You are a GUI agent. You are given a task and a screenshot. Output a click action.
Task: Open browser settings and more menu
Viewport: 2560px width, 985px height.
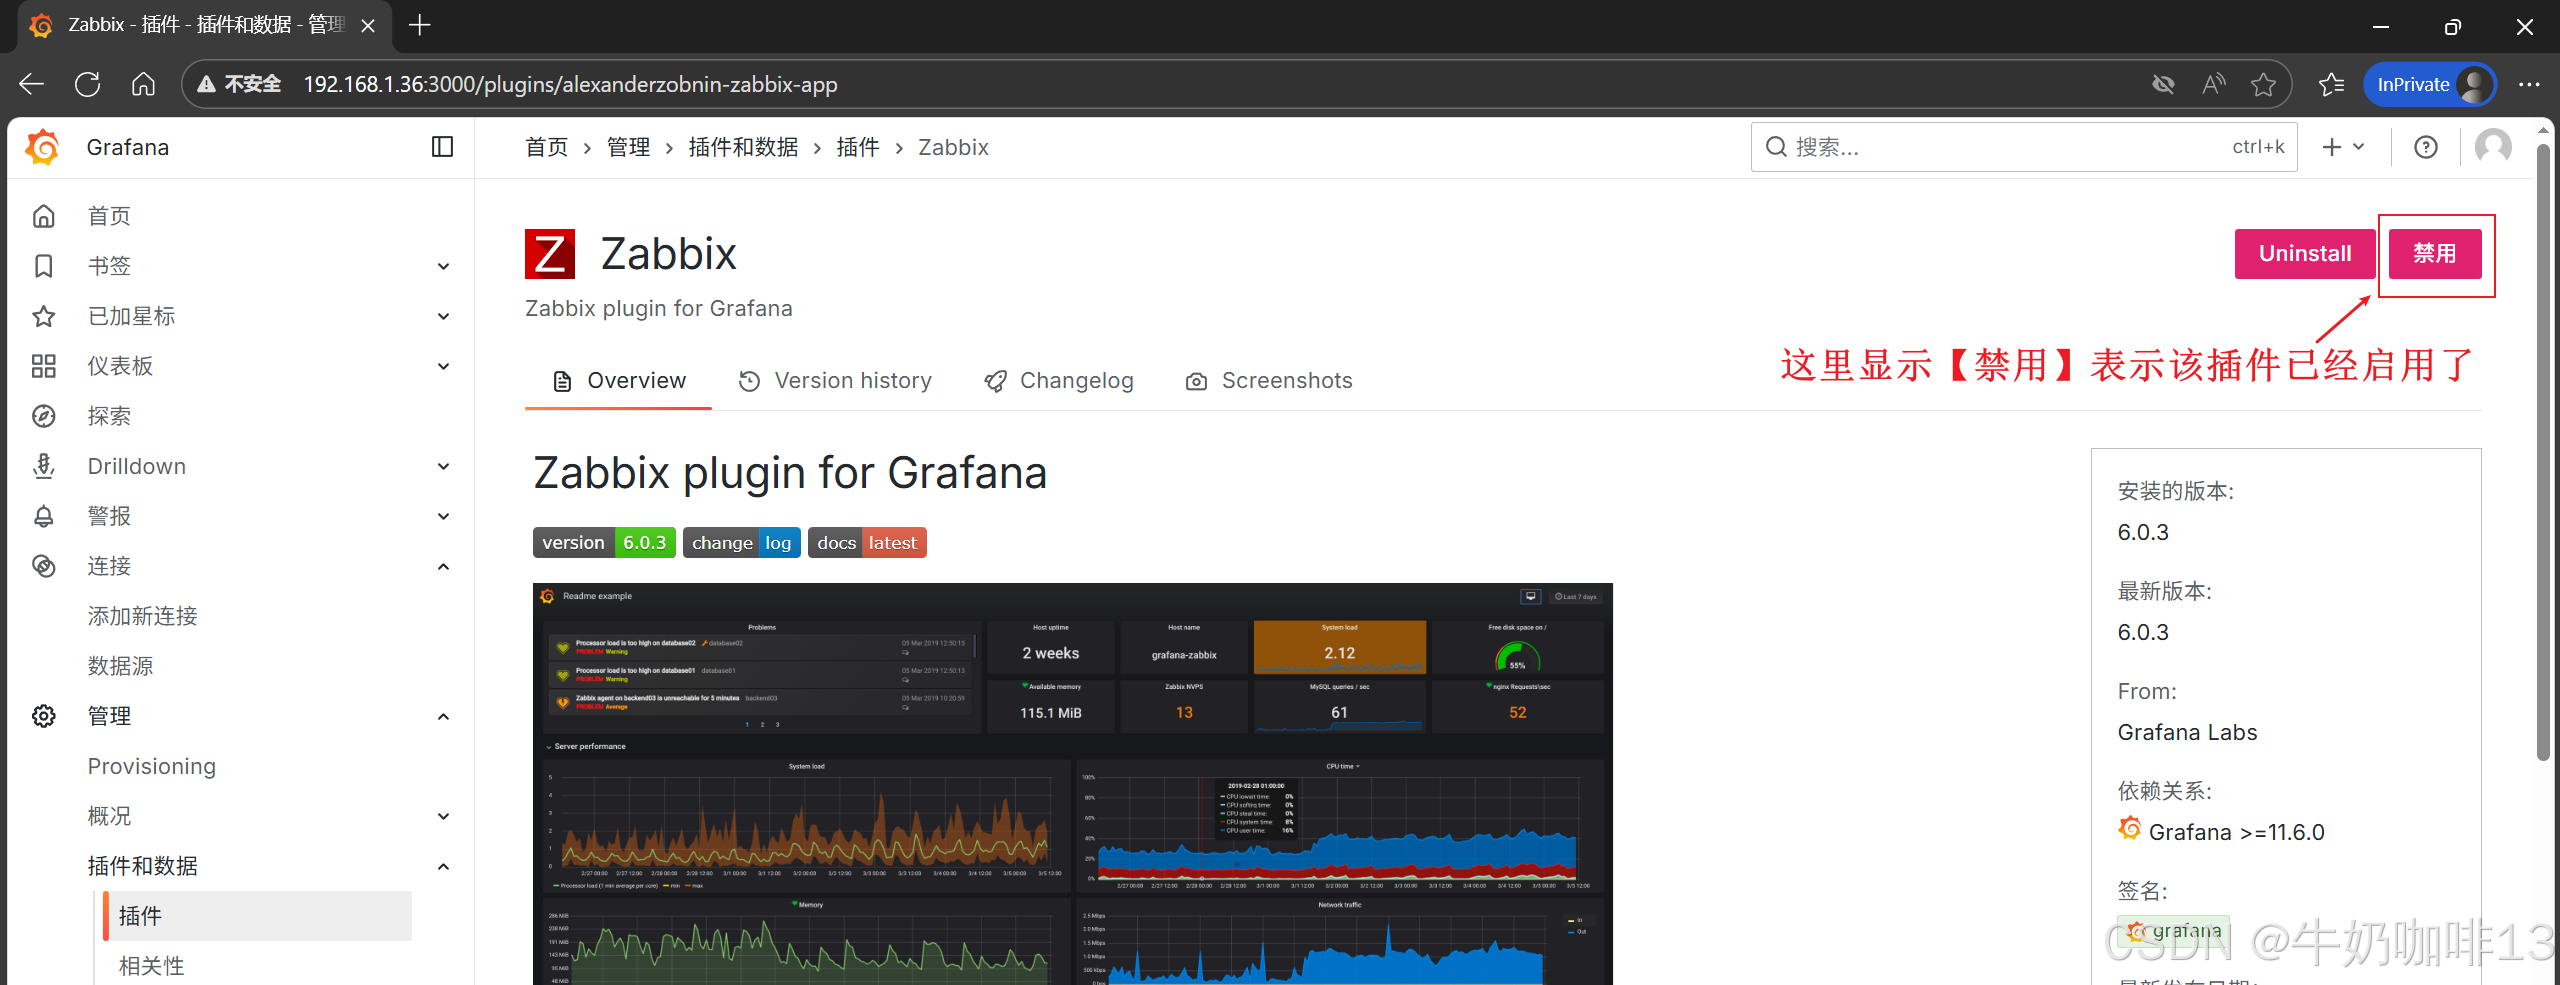coord(2530,84)
